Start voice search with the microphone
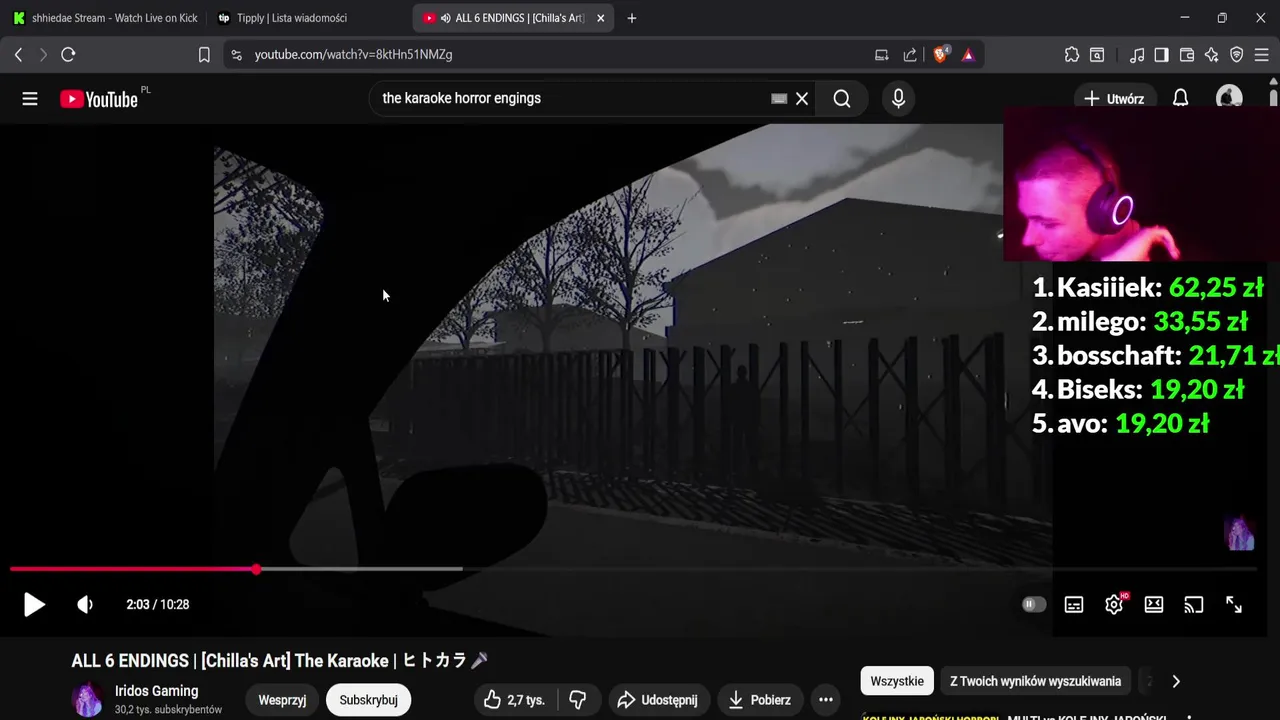This screenshot has height=720, width=1280. [898, 99]
